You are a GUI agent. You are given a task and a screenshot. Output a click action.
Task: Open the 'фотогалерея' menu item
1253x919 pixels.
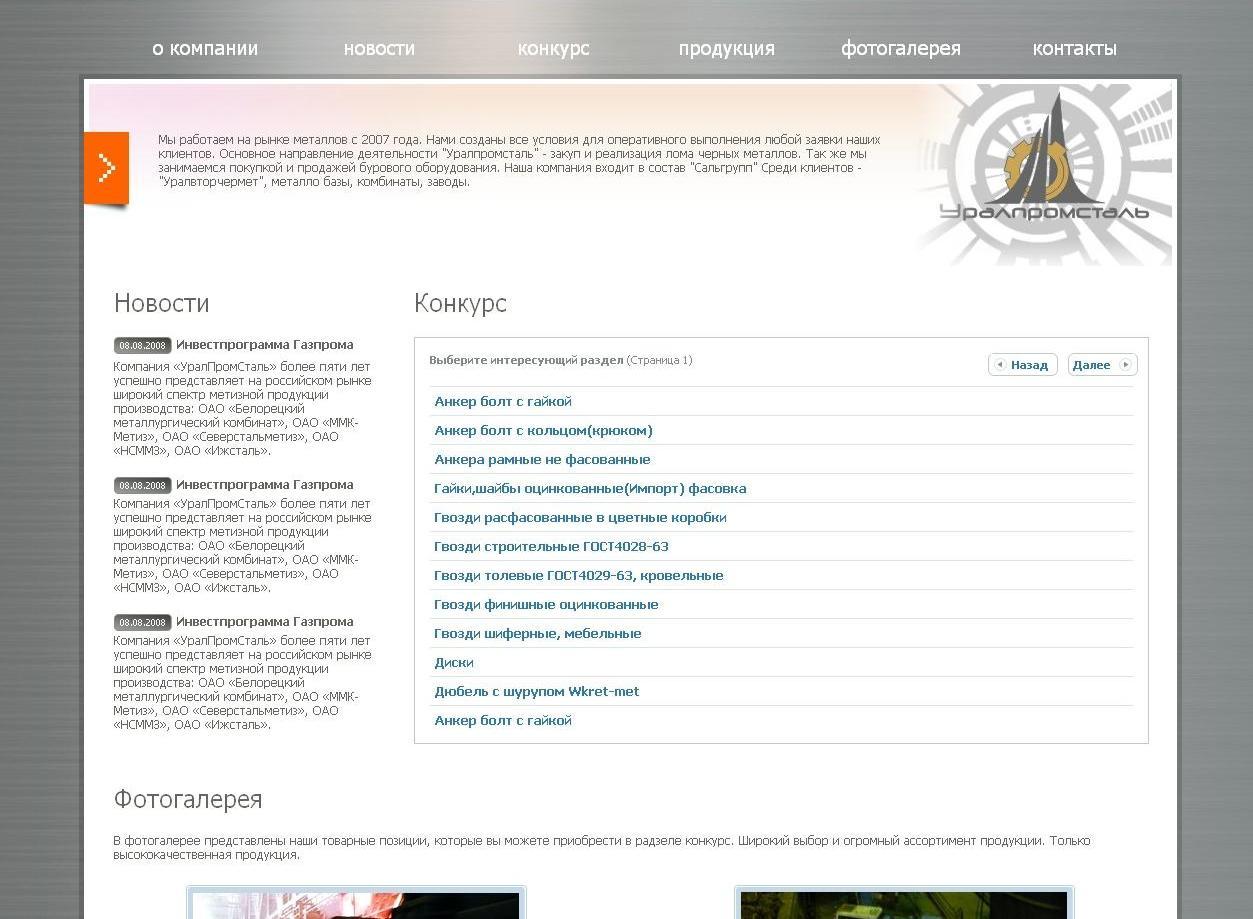(901, 49)
